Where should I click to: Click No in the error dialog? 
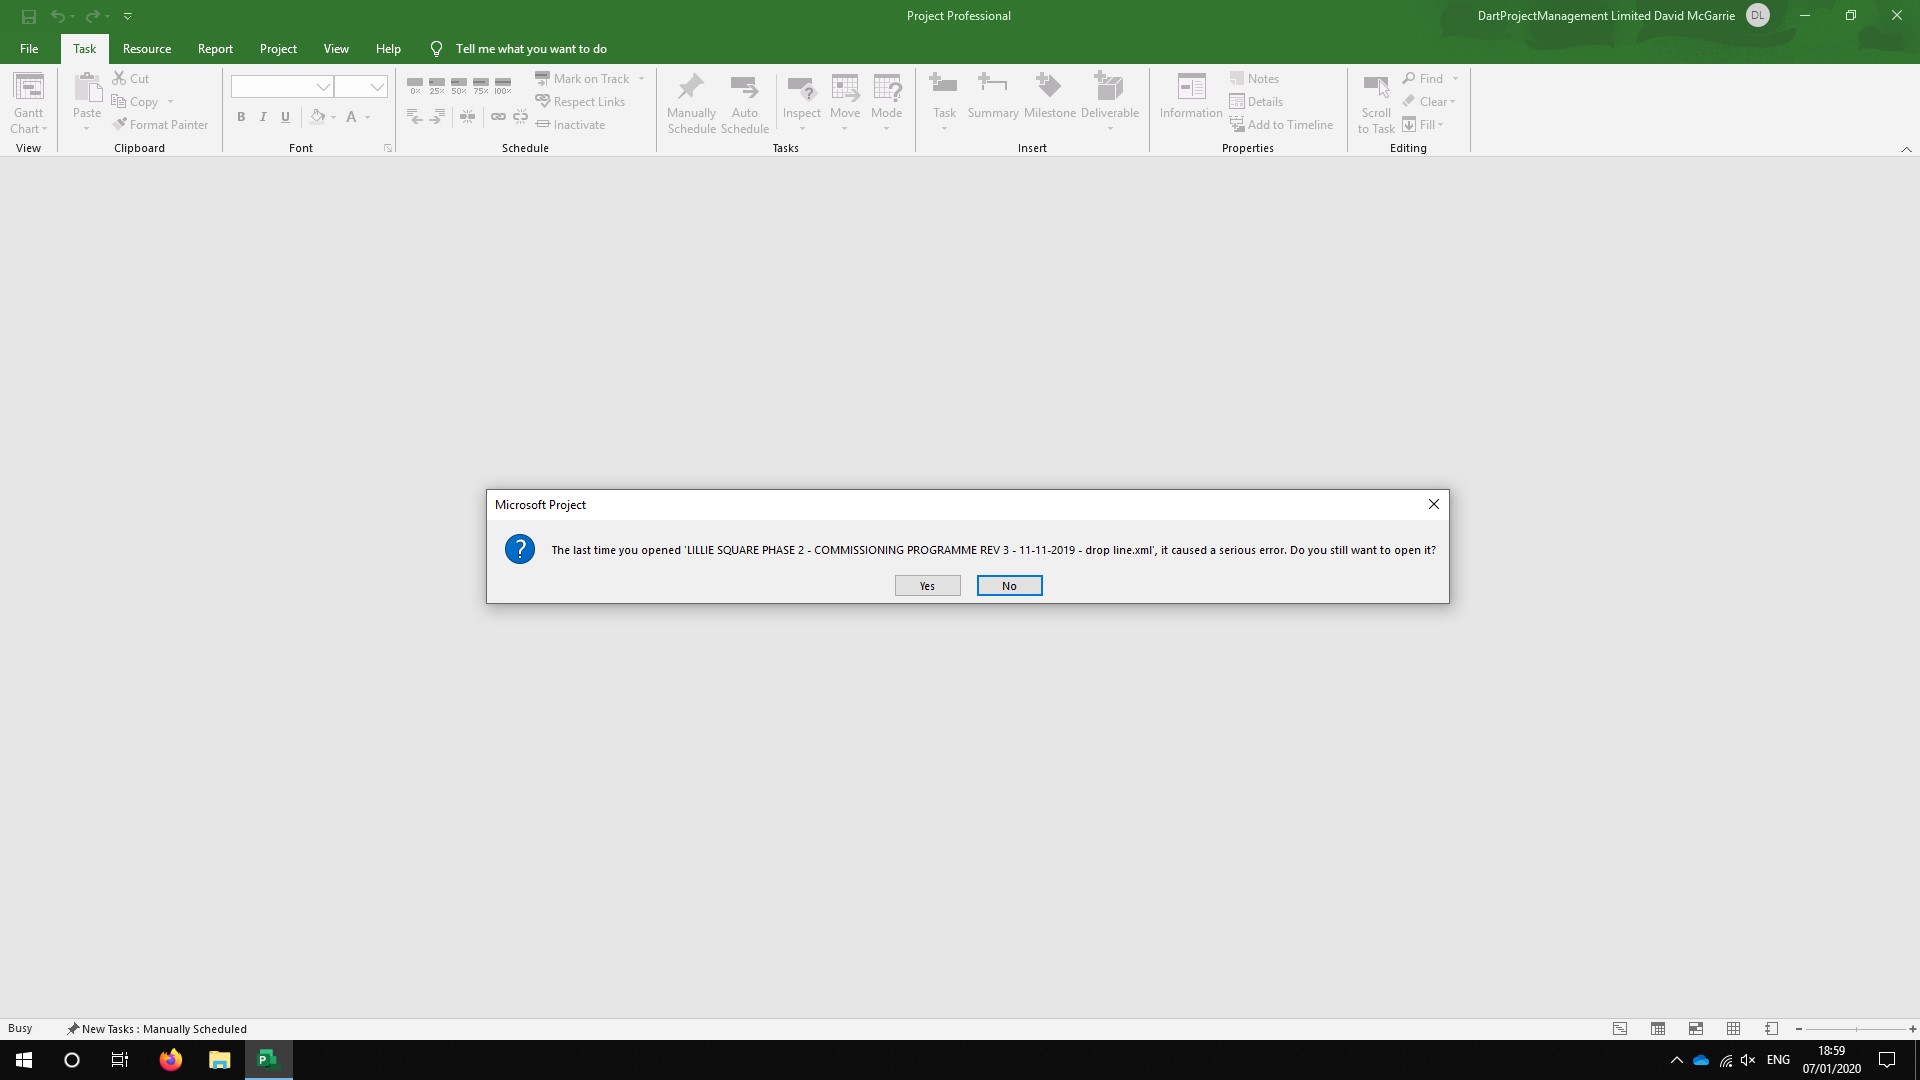coord(1009,586)
